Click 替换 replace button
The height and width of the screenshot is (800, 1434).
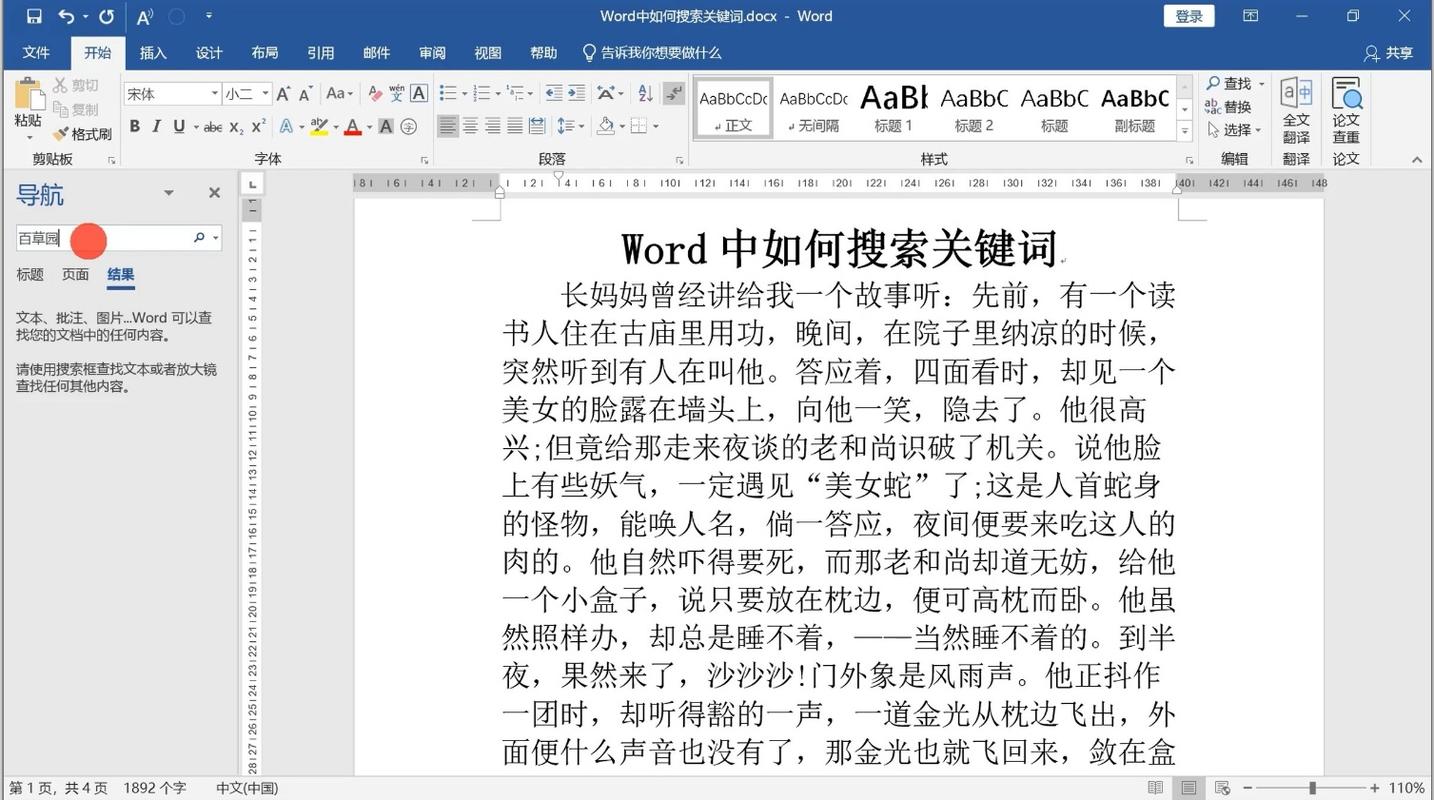(1229, 106)
